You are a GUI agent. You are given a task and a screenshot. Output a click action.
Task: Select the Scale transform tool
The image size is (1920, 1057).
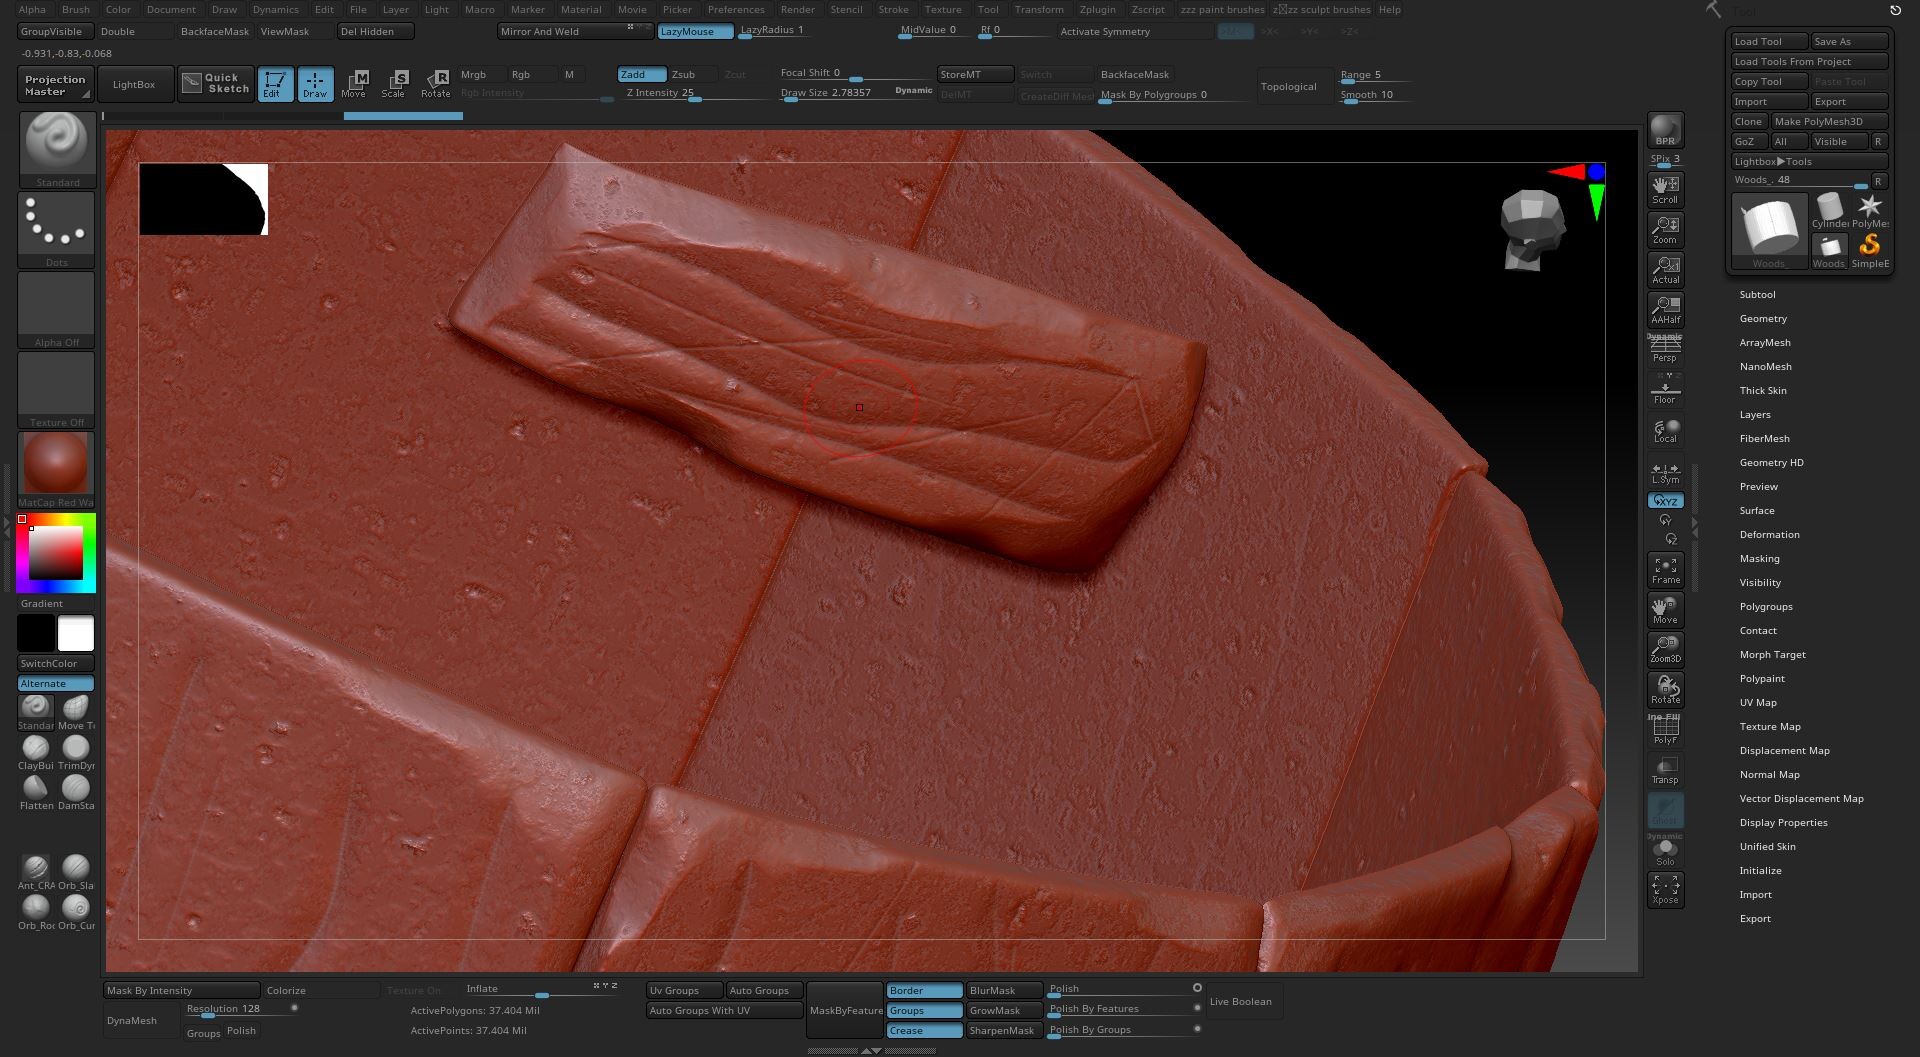pos(394,84)
